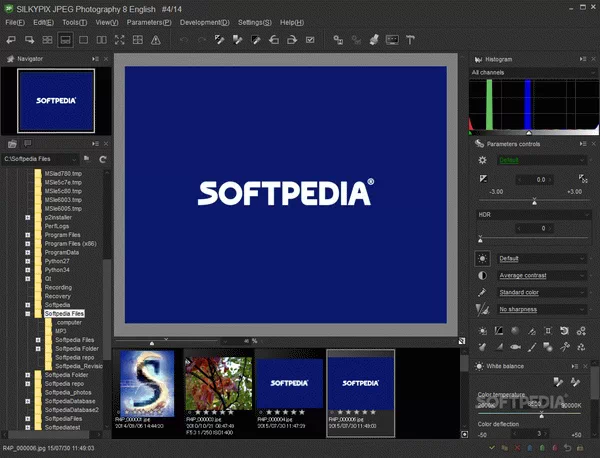Collapse the Softpedia Files tree folder
600x458 pixels.
28,314
